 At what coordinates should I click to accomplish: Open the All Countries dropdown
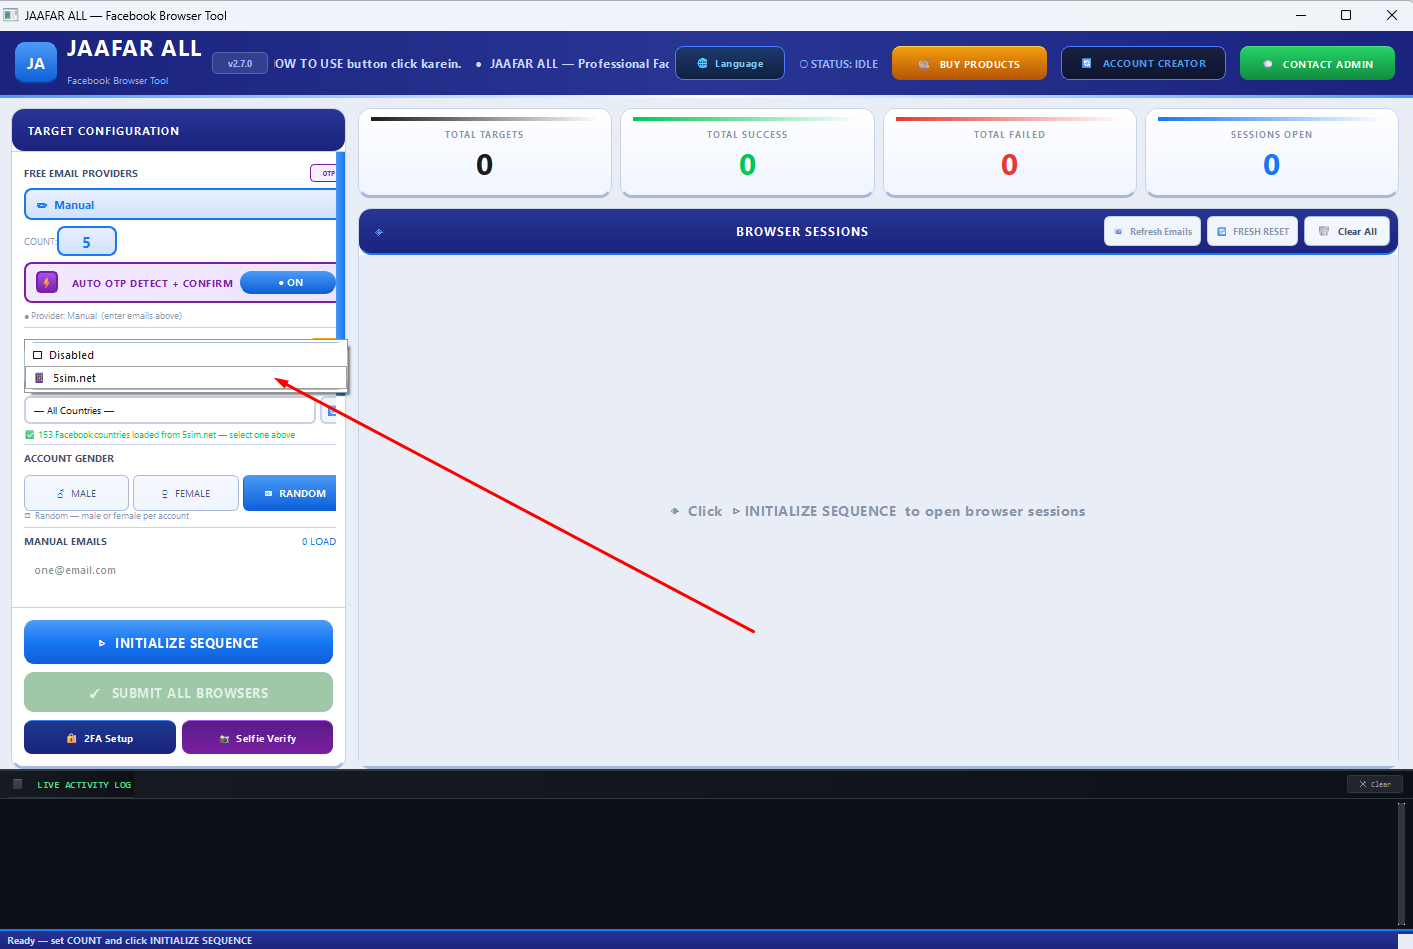tap(170, 411)
